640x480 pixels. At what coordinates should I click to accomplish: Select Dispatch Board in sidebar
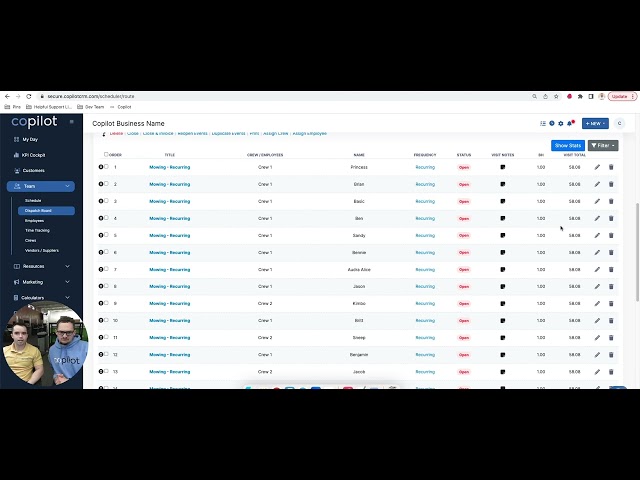pos(46,211)
